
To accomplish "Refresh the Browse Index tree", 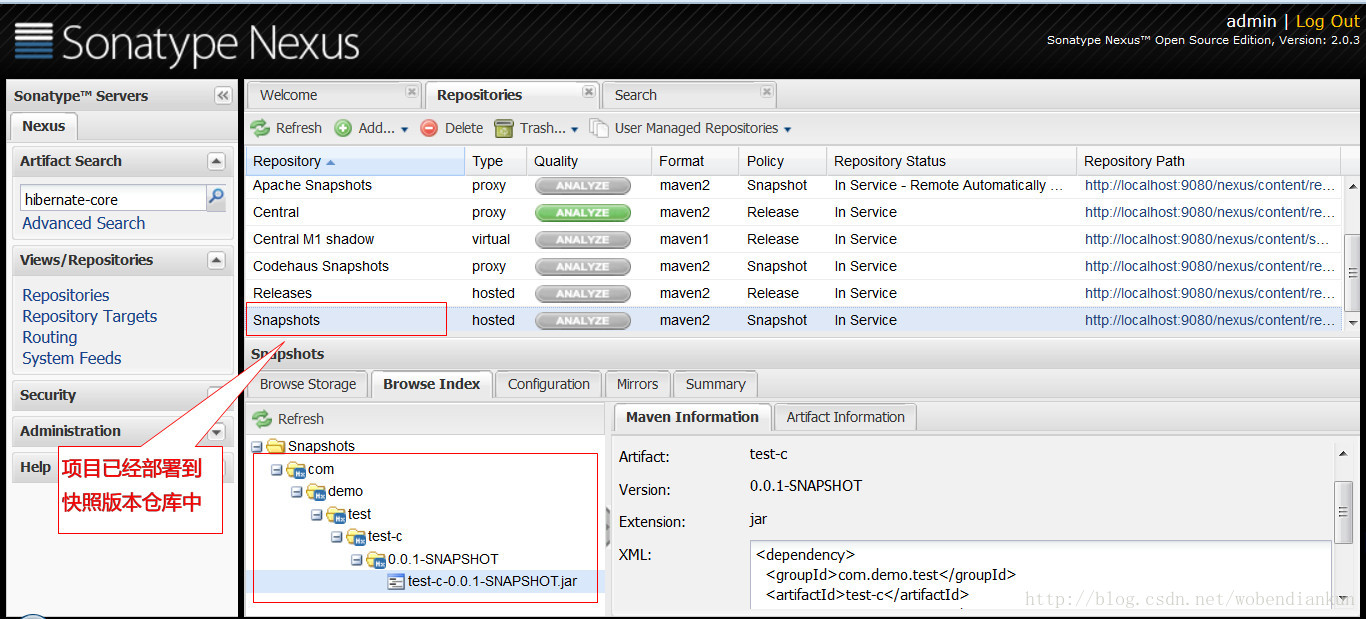I will click(289, 419).
